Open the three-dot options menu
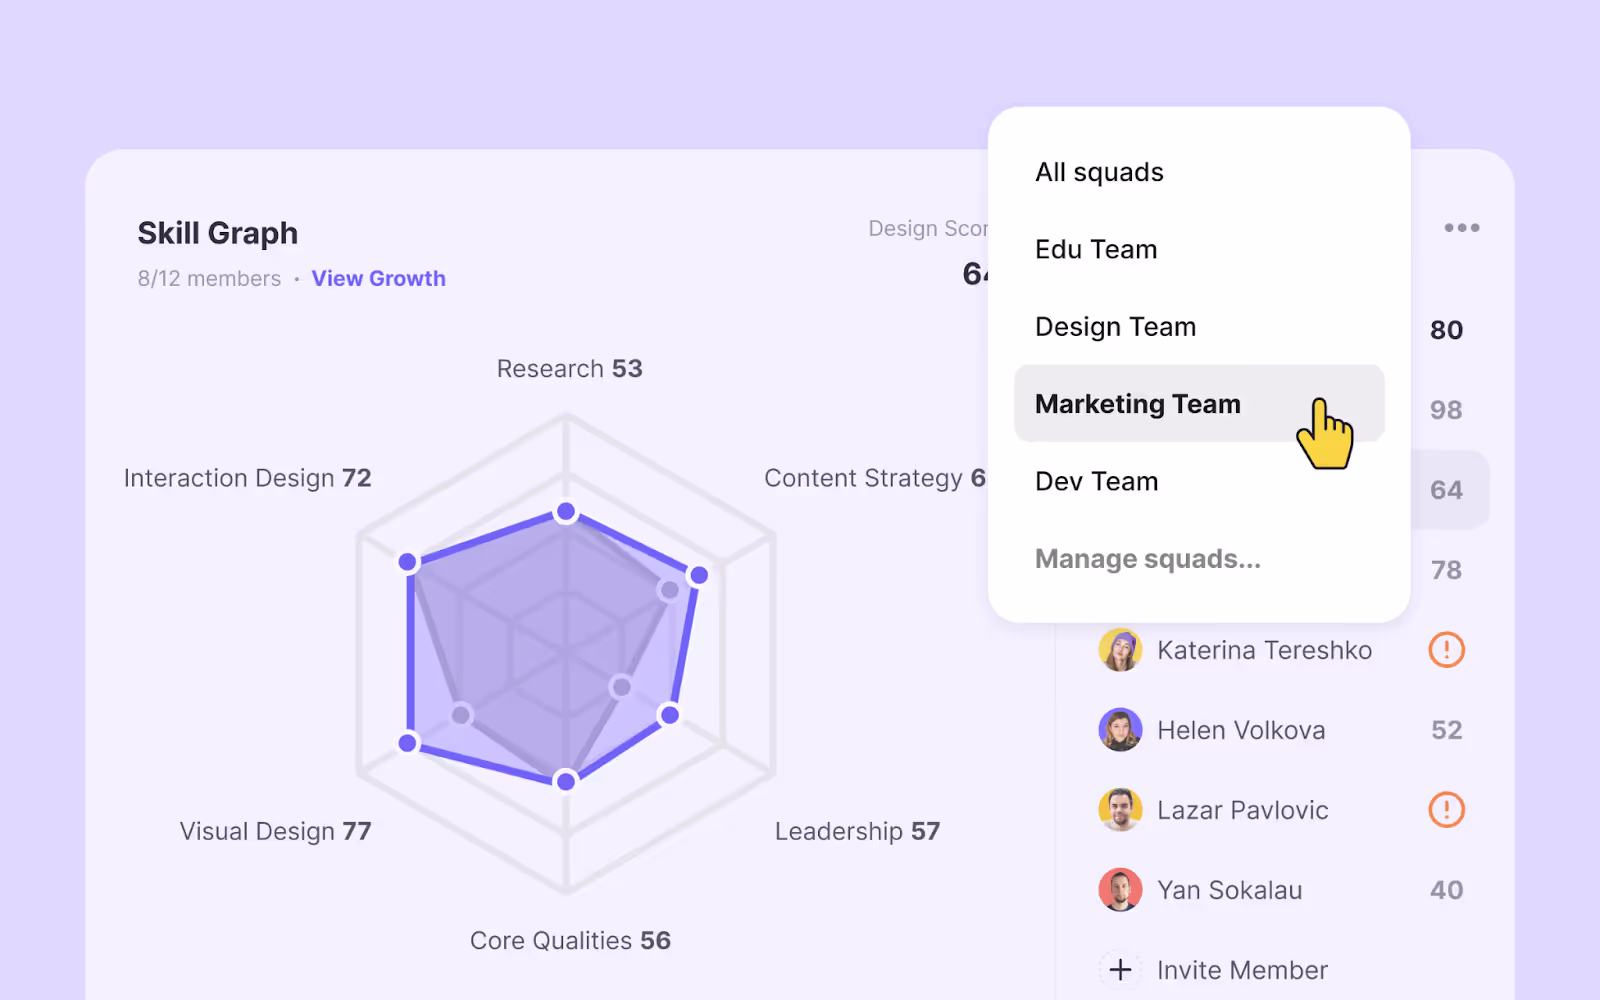The image size is (1600, 1000). (1461, 227)
